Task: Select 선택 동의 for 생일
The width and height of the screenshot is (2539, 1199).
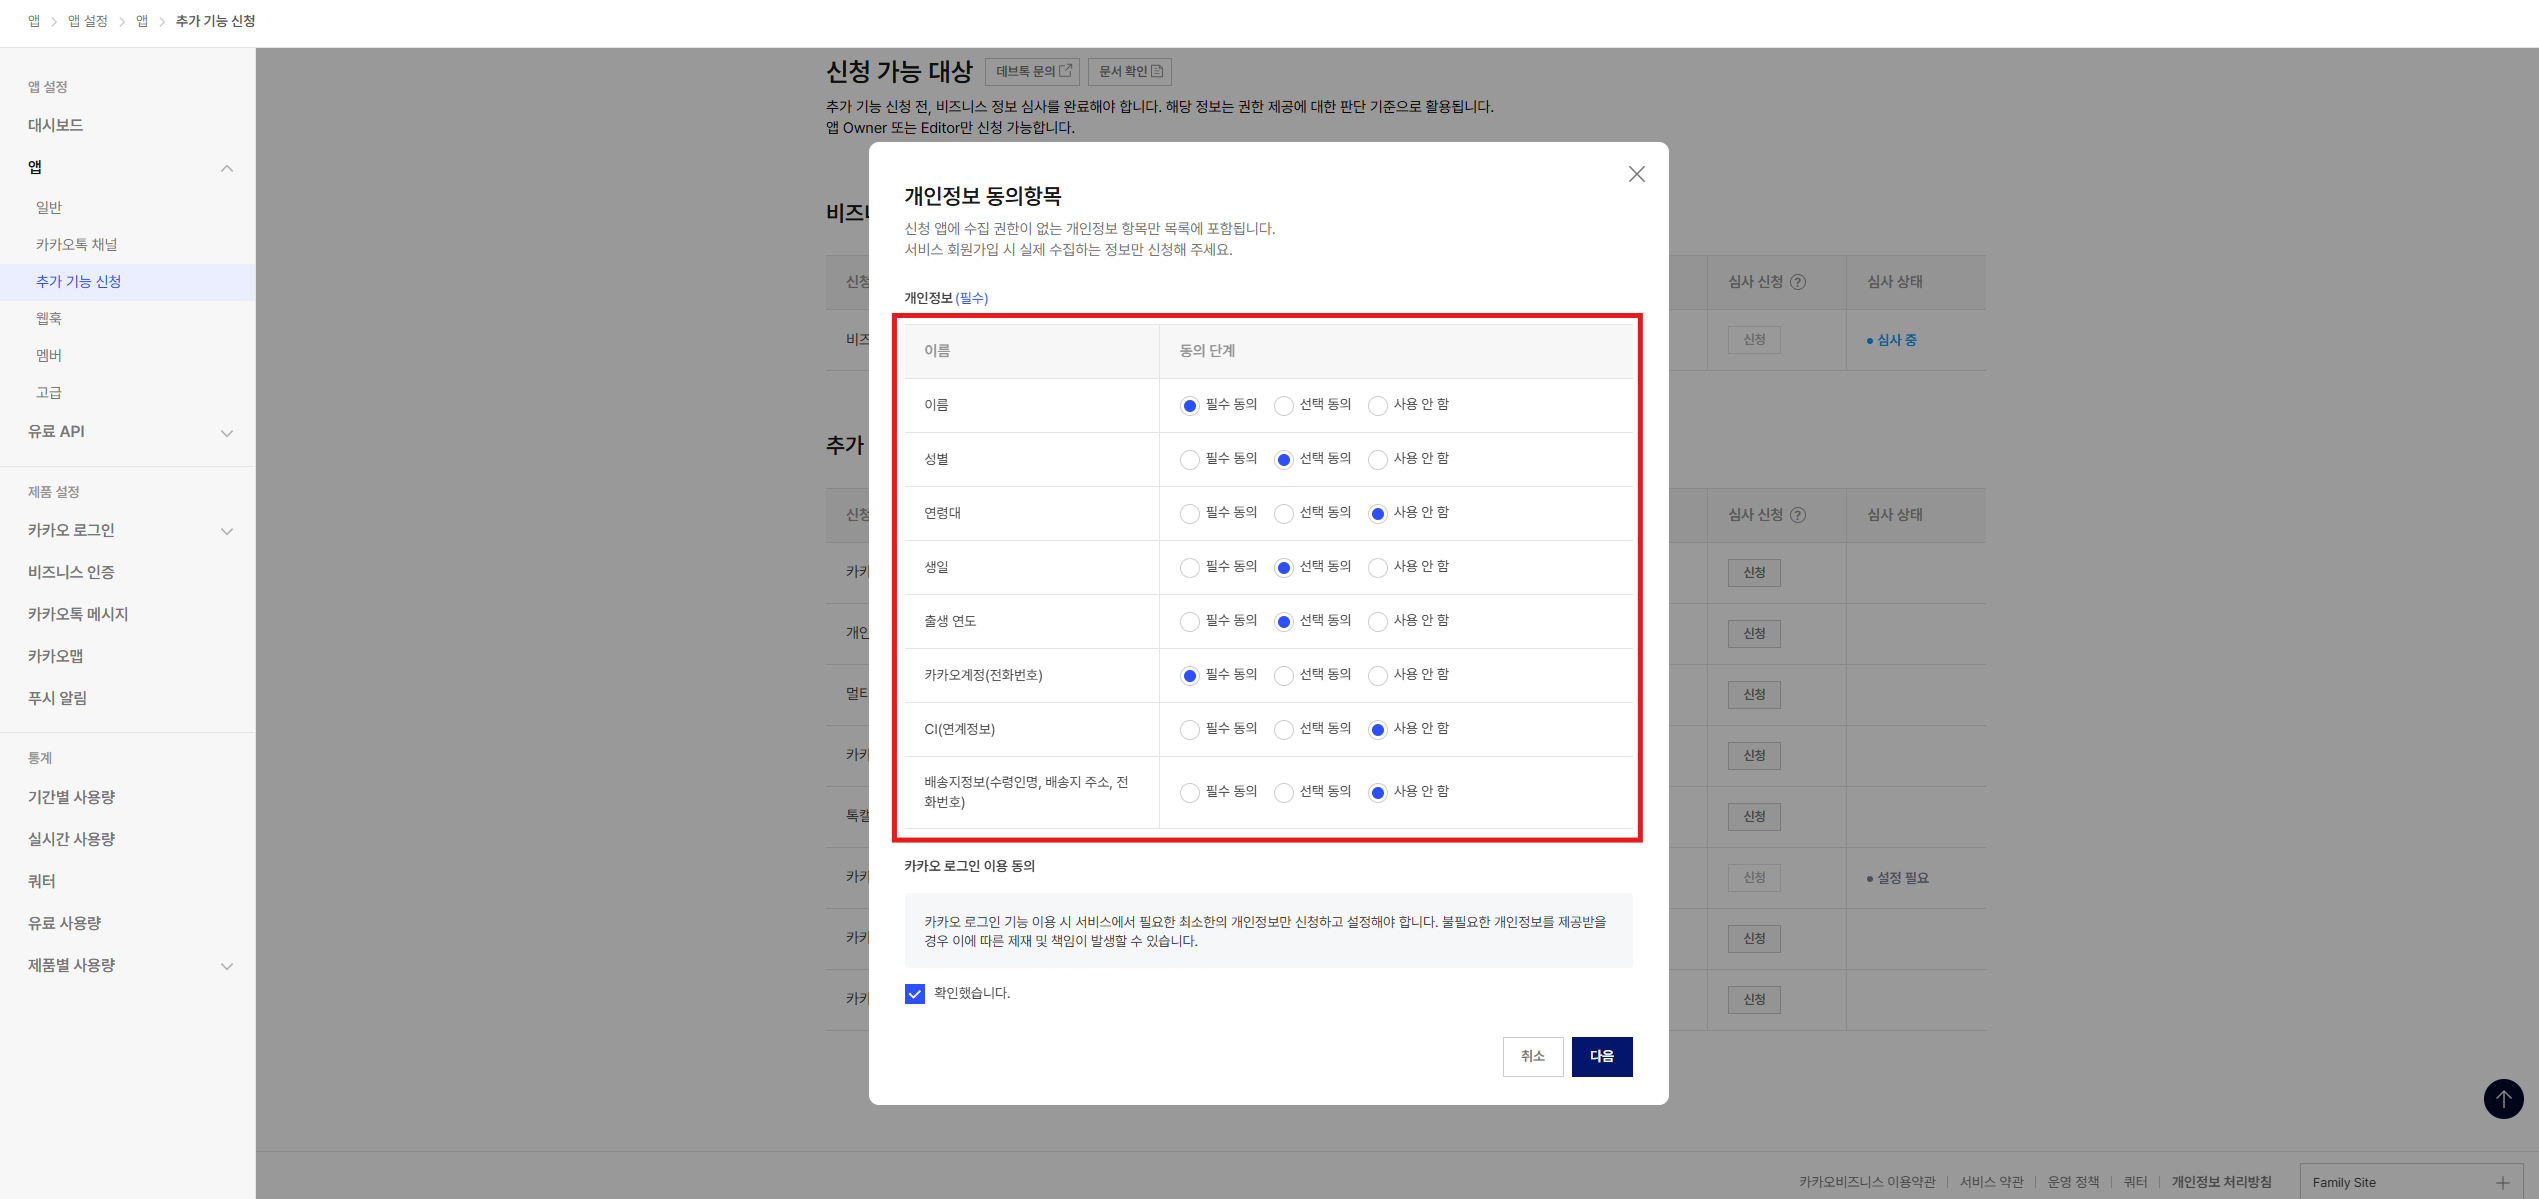Action: [x=1283, y=567]
